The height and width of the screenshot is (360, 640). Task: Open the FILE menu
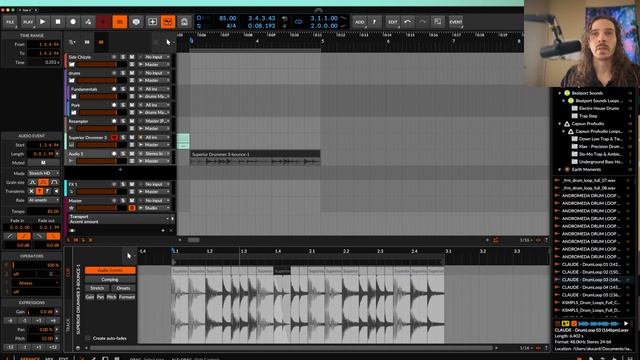tap(10, 22)
